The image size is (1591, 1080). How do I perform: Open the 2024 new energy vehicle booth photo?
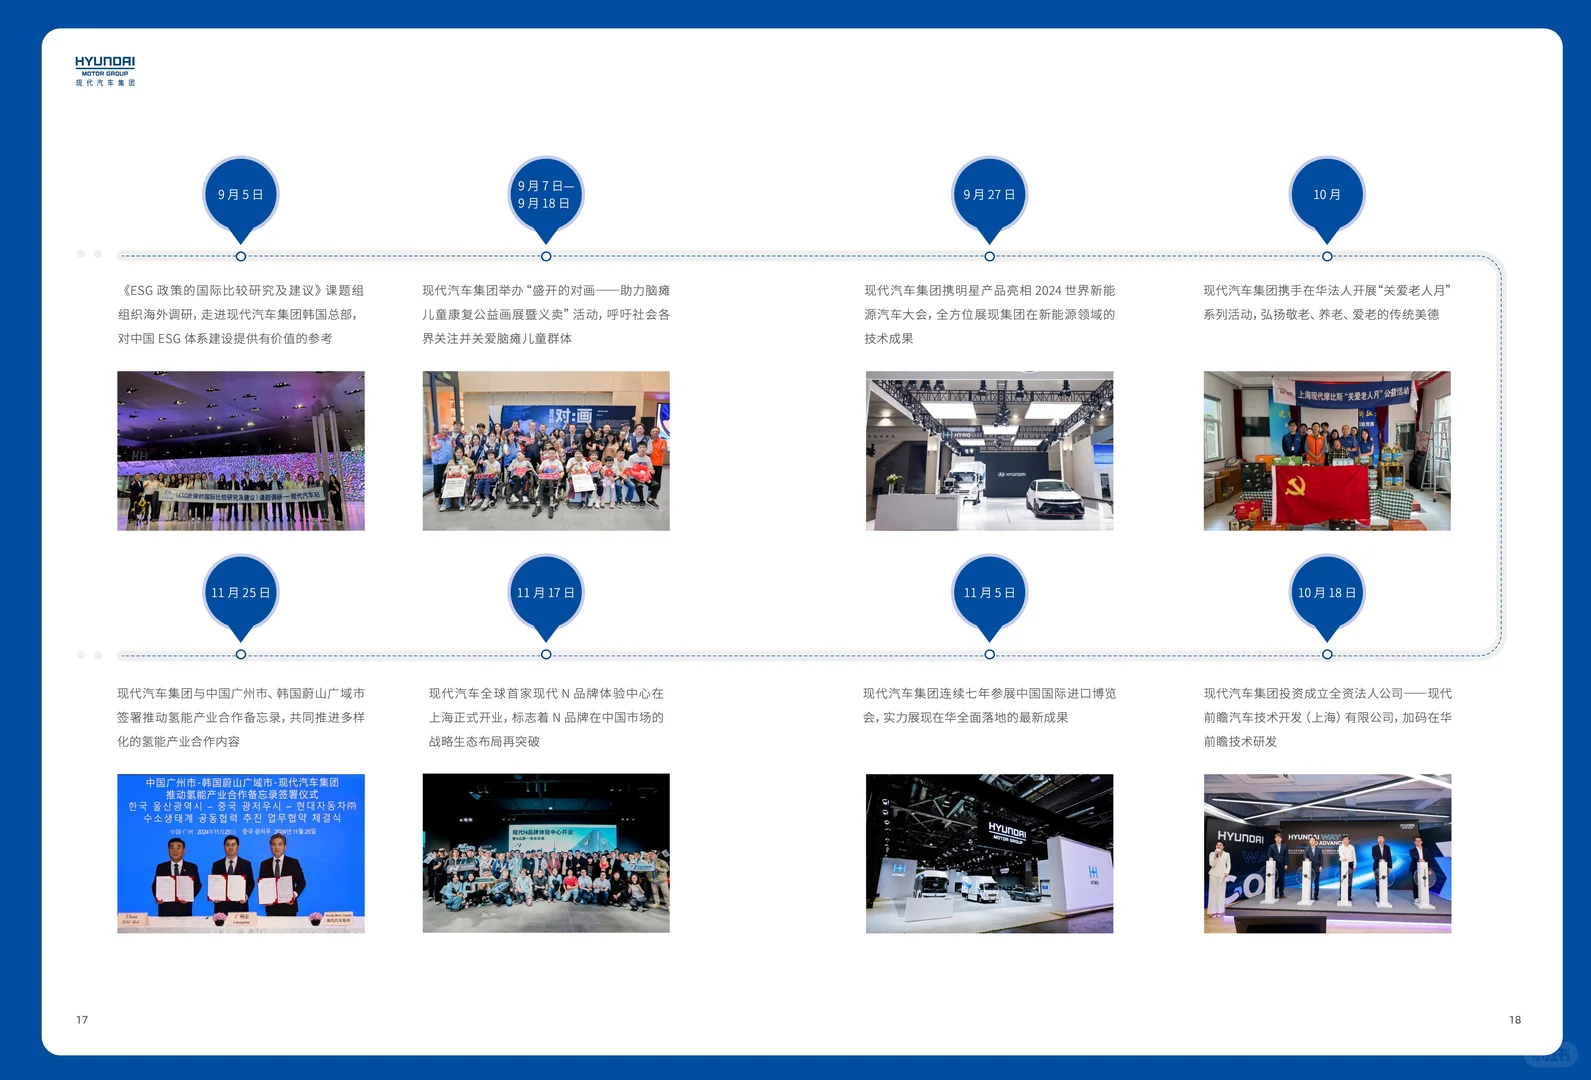[989, 451]
